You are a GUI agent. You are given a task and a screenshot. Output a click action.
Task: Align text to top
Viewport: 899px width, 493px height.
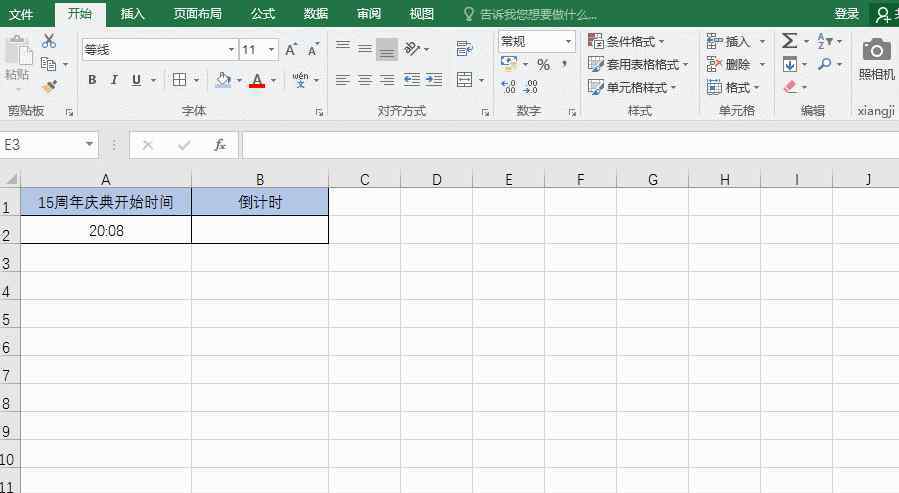tap(343, 48)
